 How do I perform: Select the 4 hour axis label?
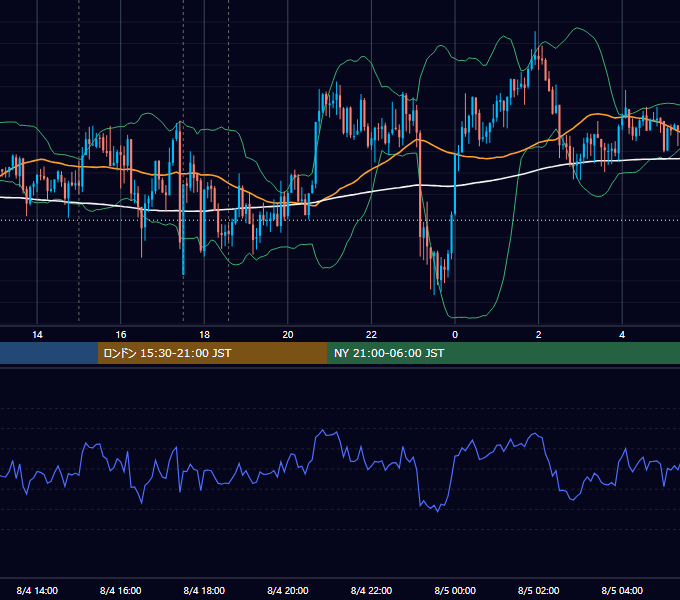click(x=622, y=335)
